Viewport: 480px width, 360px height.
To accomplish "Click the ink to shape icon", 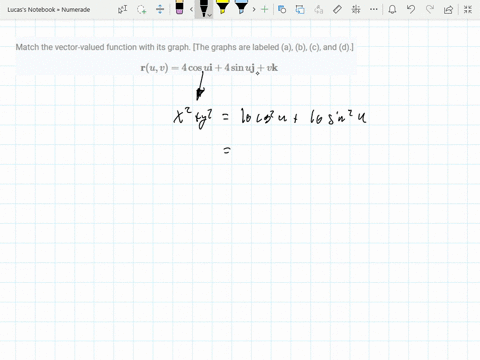I will pyautogui.click(x=300, y=9).
